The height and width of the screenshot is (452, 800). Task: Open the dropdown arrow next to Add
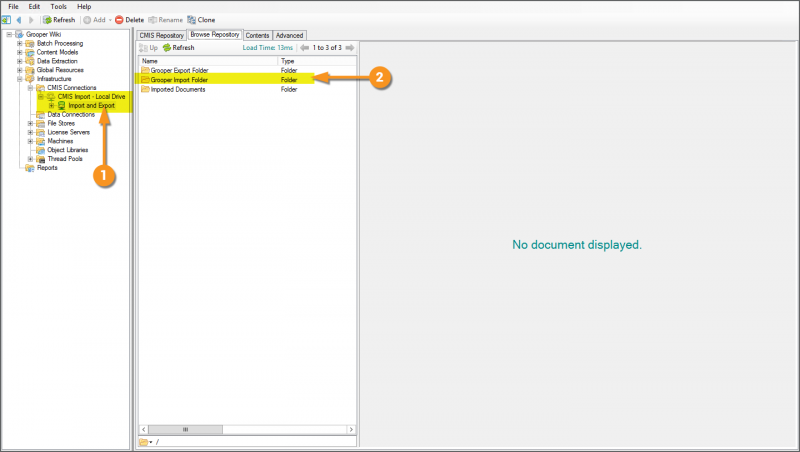(x=110, y=20)
